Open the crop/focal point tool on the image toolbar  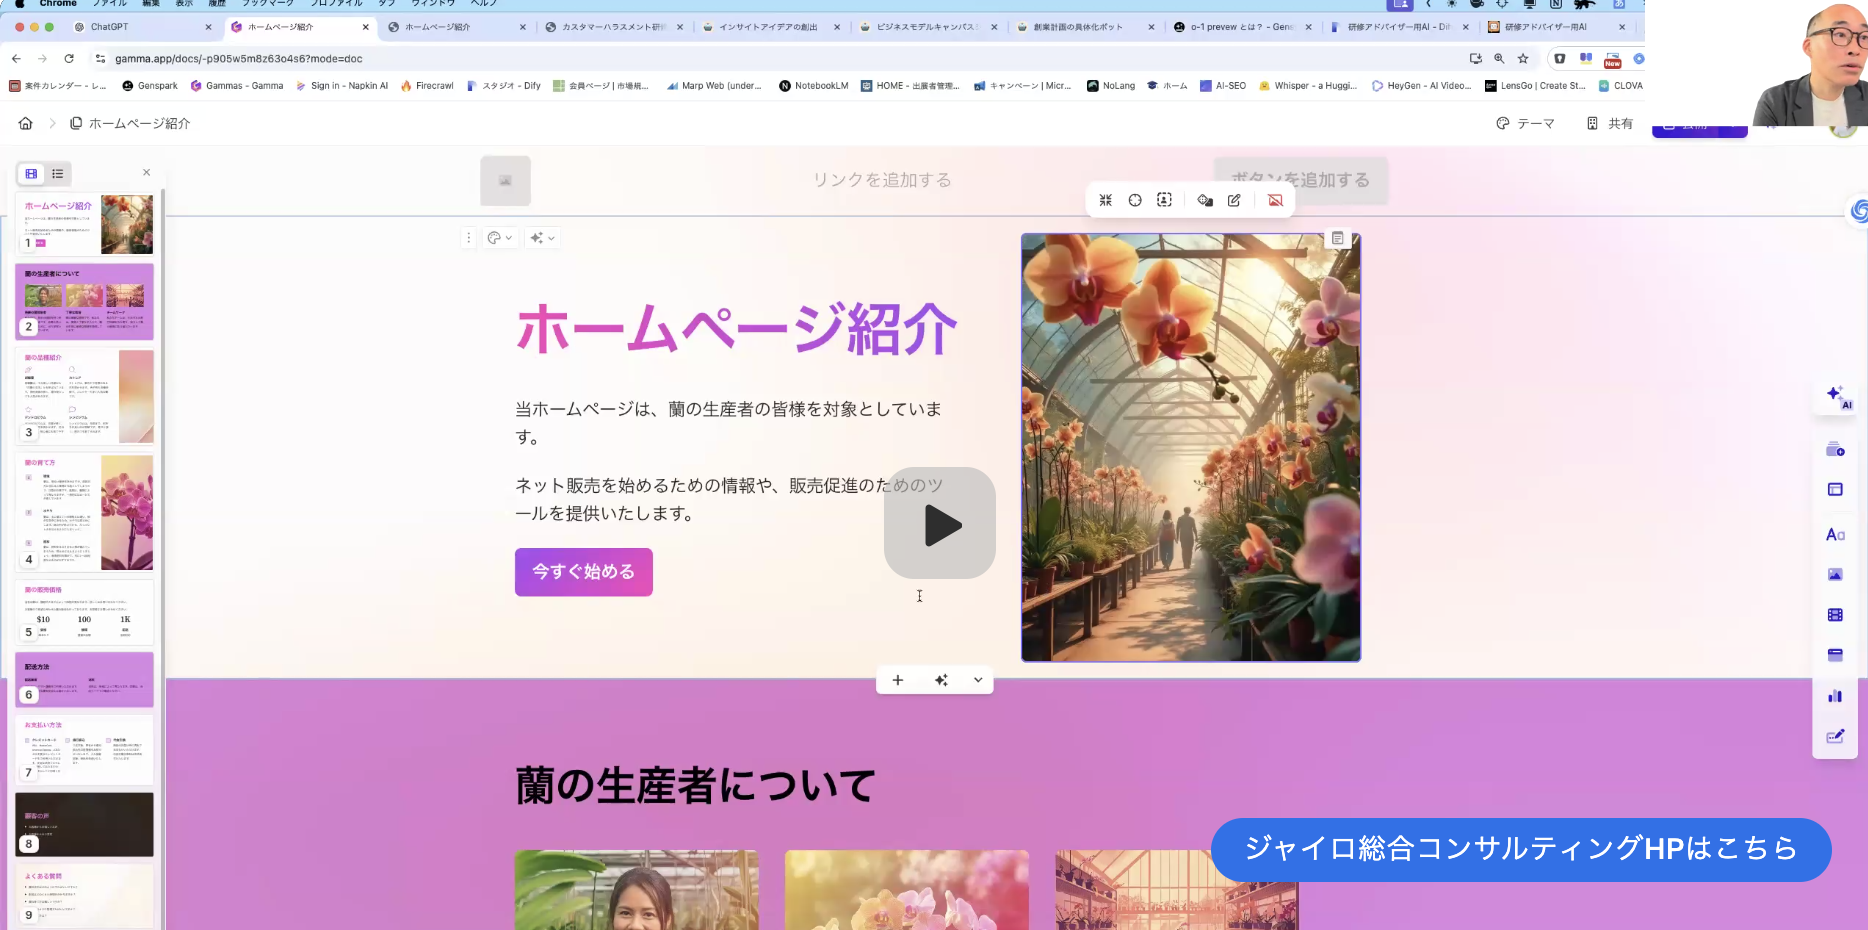(1135, 200)
